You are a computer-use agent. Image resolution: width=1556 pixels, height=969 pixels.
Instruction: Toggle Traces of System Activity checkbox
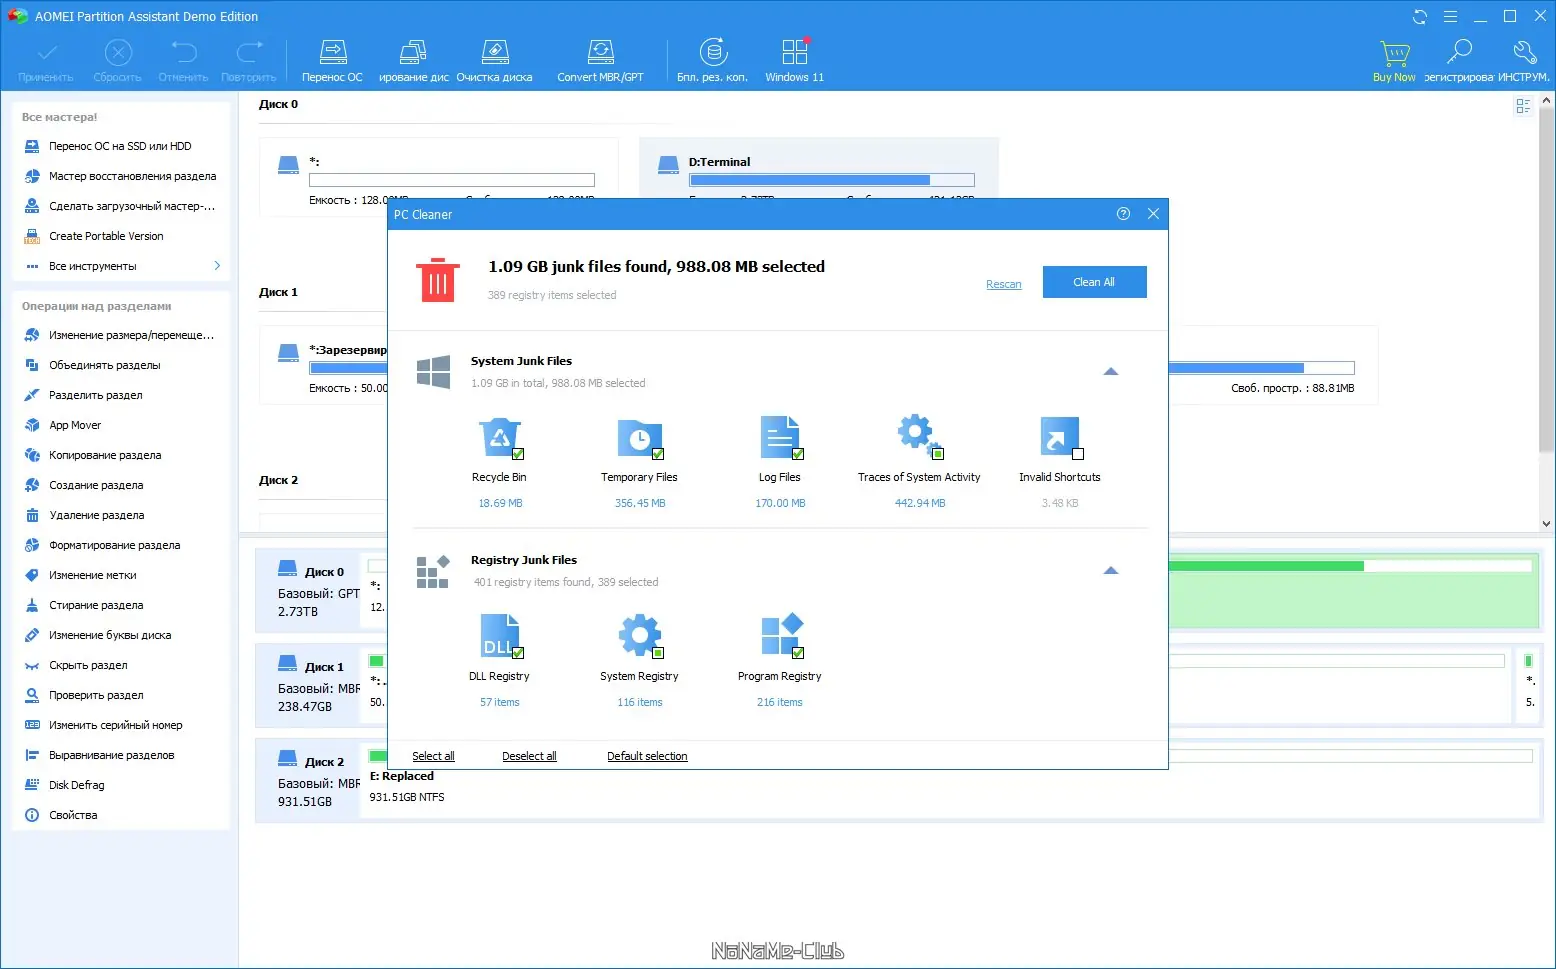pyautogui.click(x=938, y=454)
